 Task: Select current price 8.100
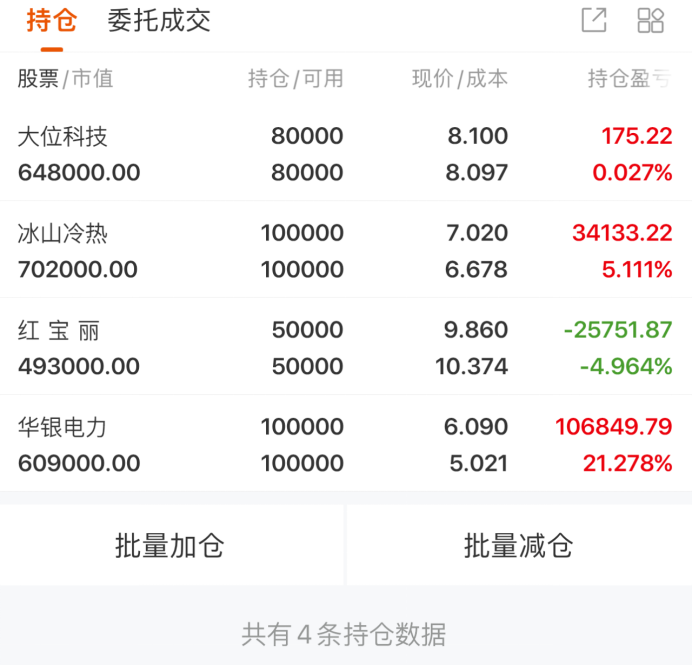(478, 136)
